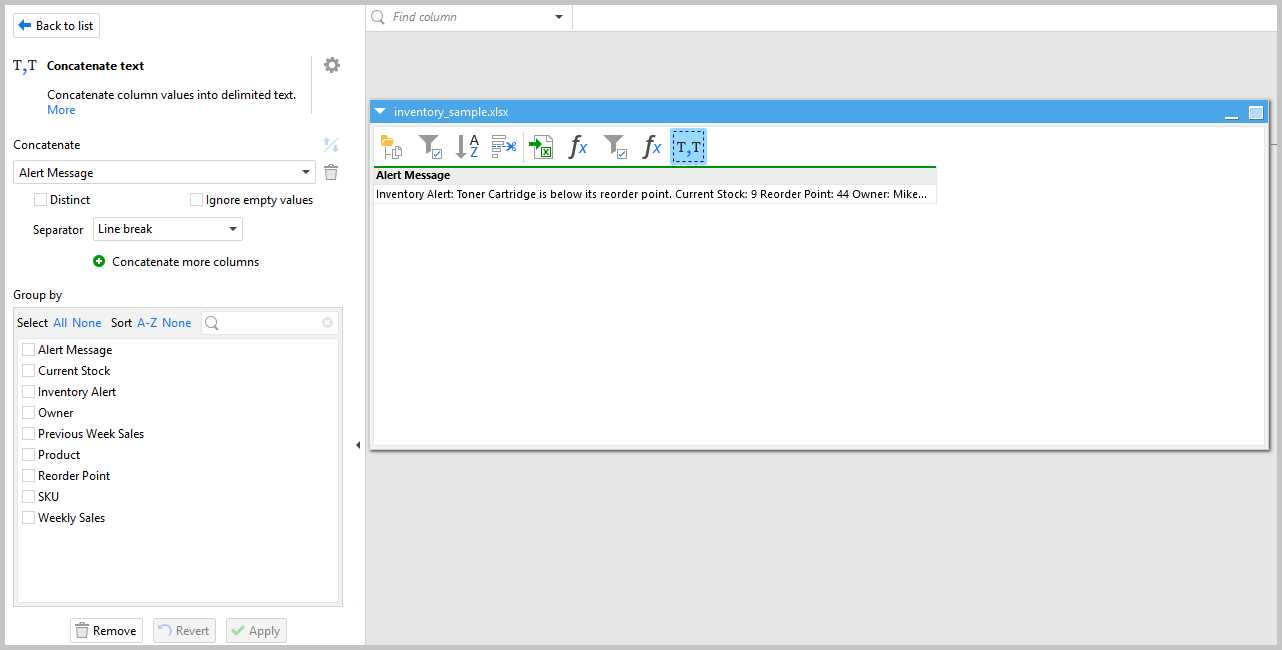The width and height of the screenshot is (1282, 650).
Task: Click the fx icon beside the T,T icon
Action: click(x=651, y=147)
